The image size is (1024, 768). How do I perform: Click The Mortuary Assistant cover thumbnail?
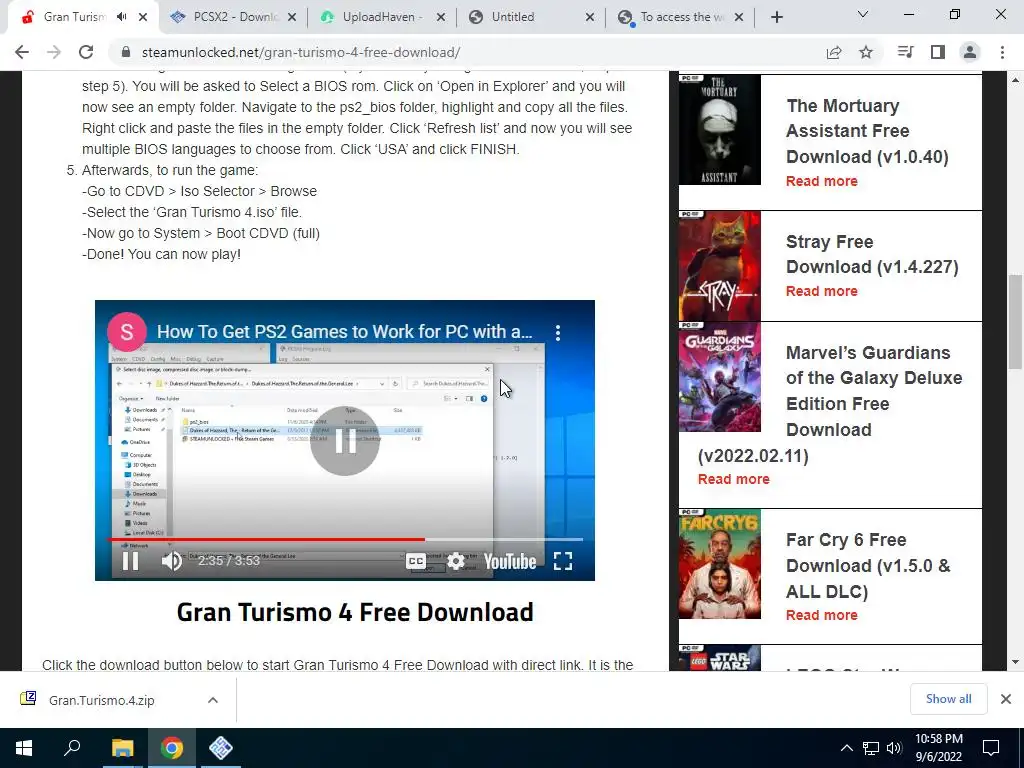point(720,129)
